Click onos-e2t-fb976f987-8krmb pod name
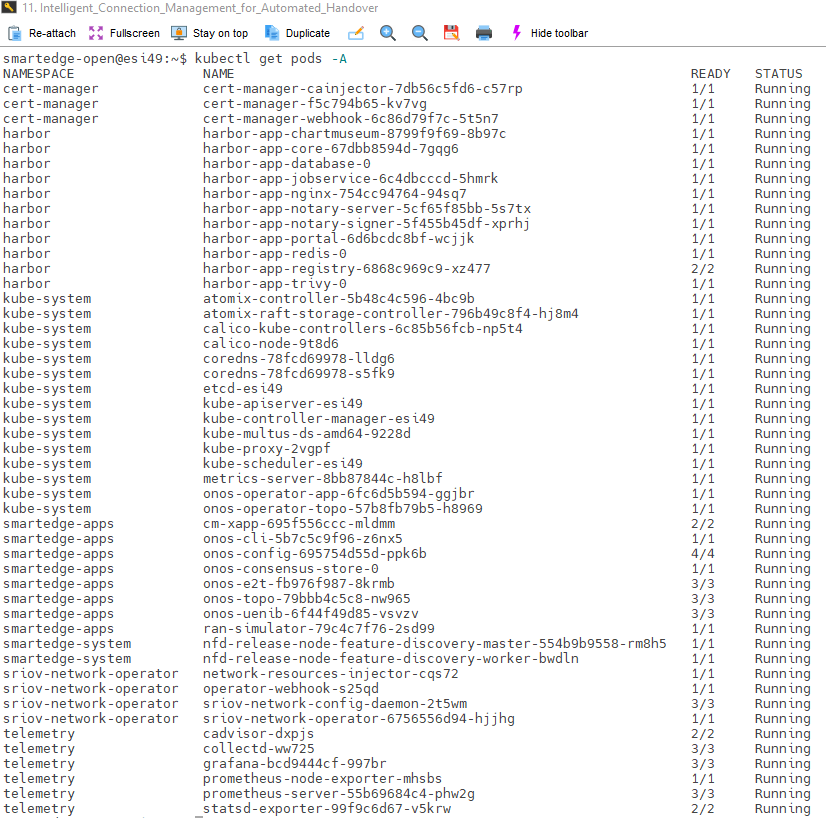Viewport: 826px width, 818px height. click(299, 584)
